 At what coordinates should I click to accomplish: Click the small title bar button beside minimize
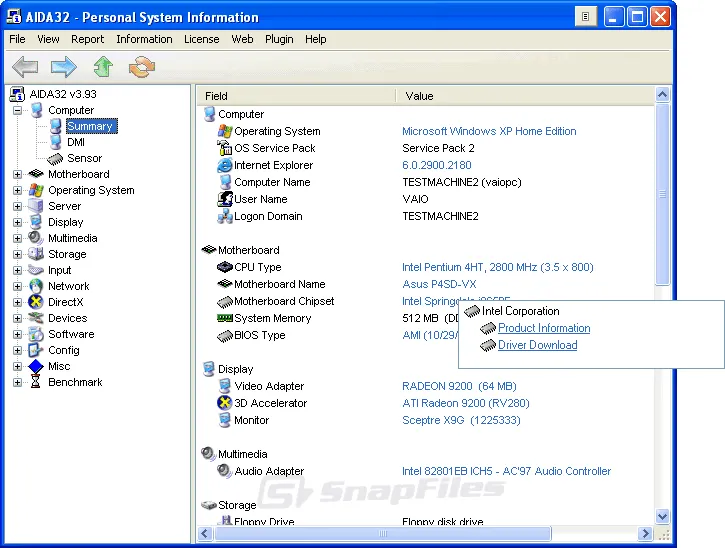[x=585, y=17]
